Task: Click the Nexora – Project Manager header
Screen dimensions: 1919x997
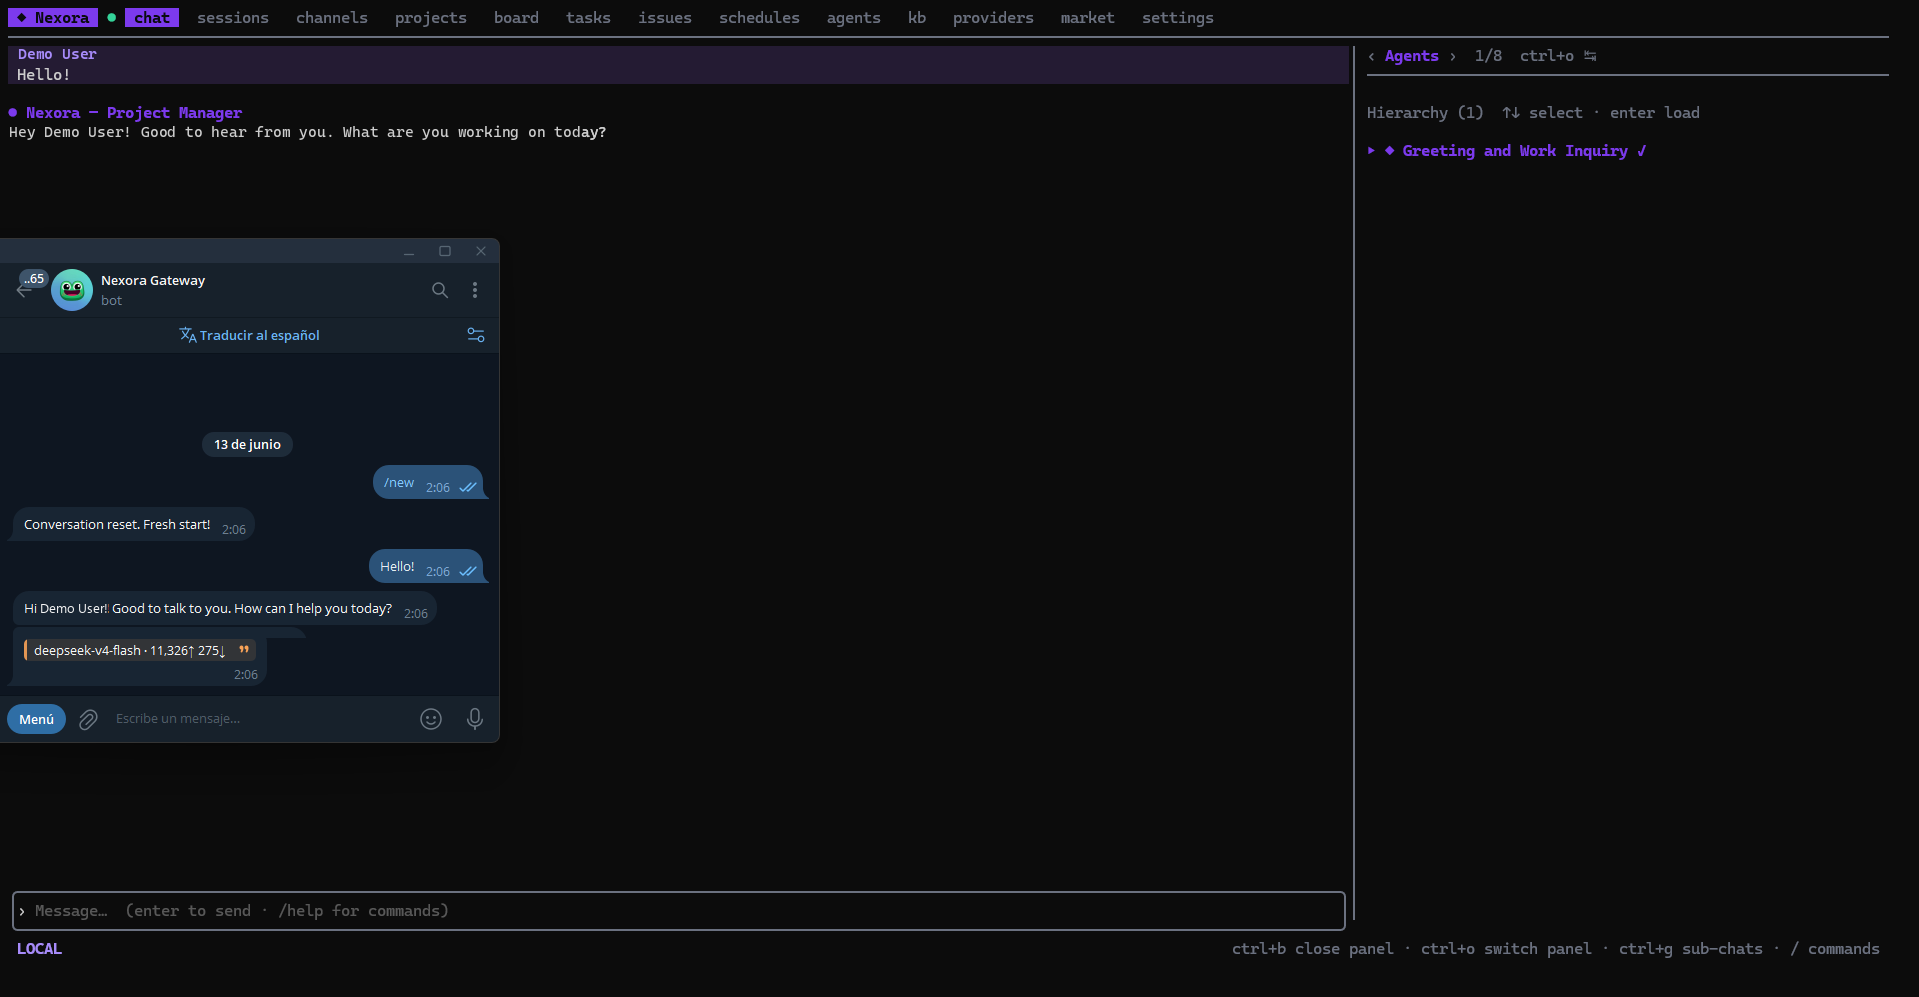Action: [134, 113]
